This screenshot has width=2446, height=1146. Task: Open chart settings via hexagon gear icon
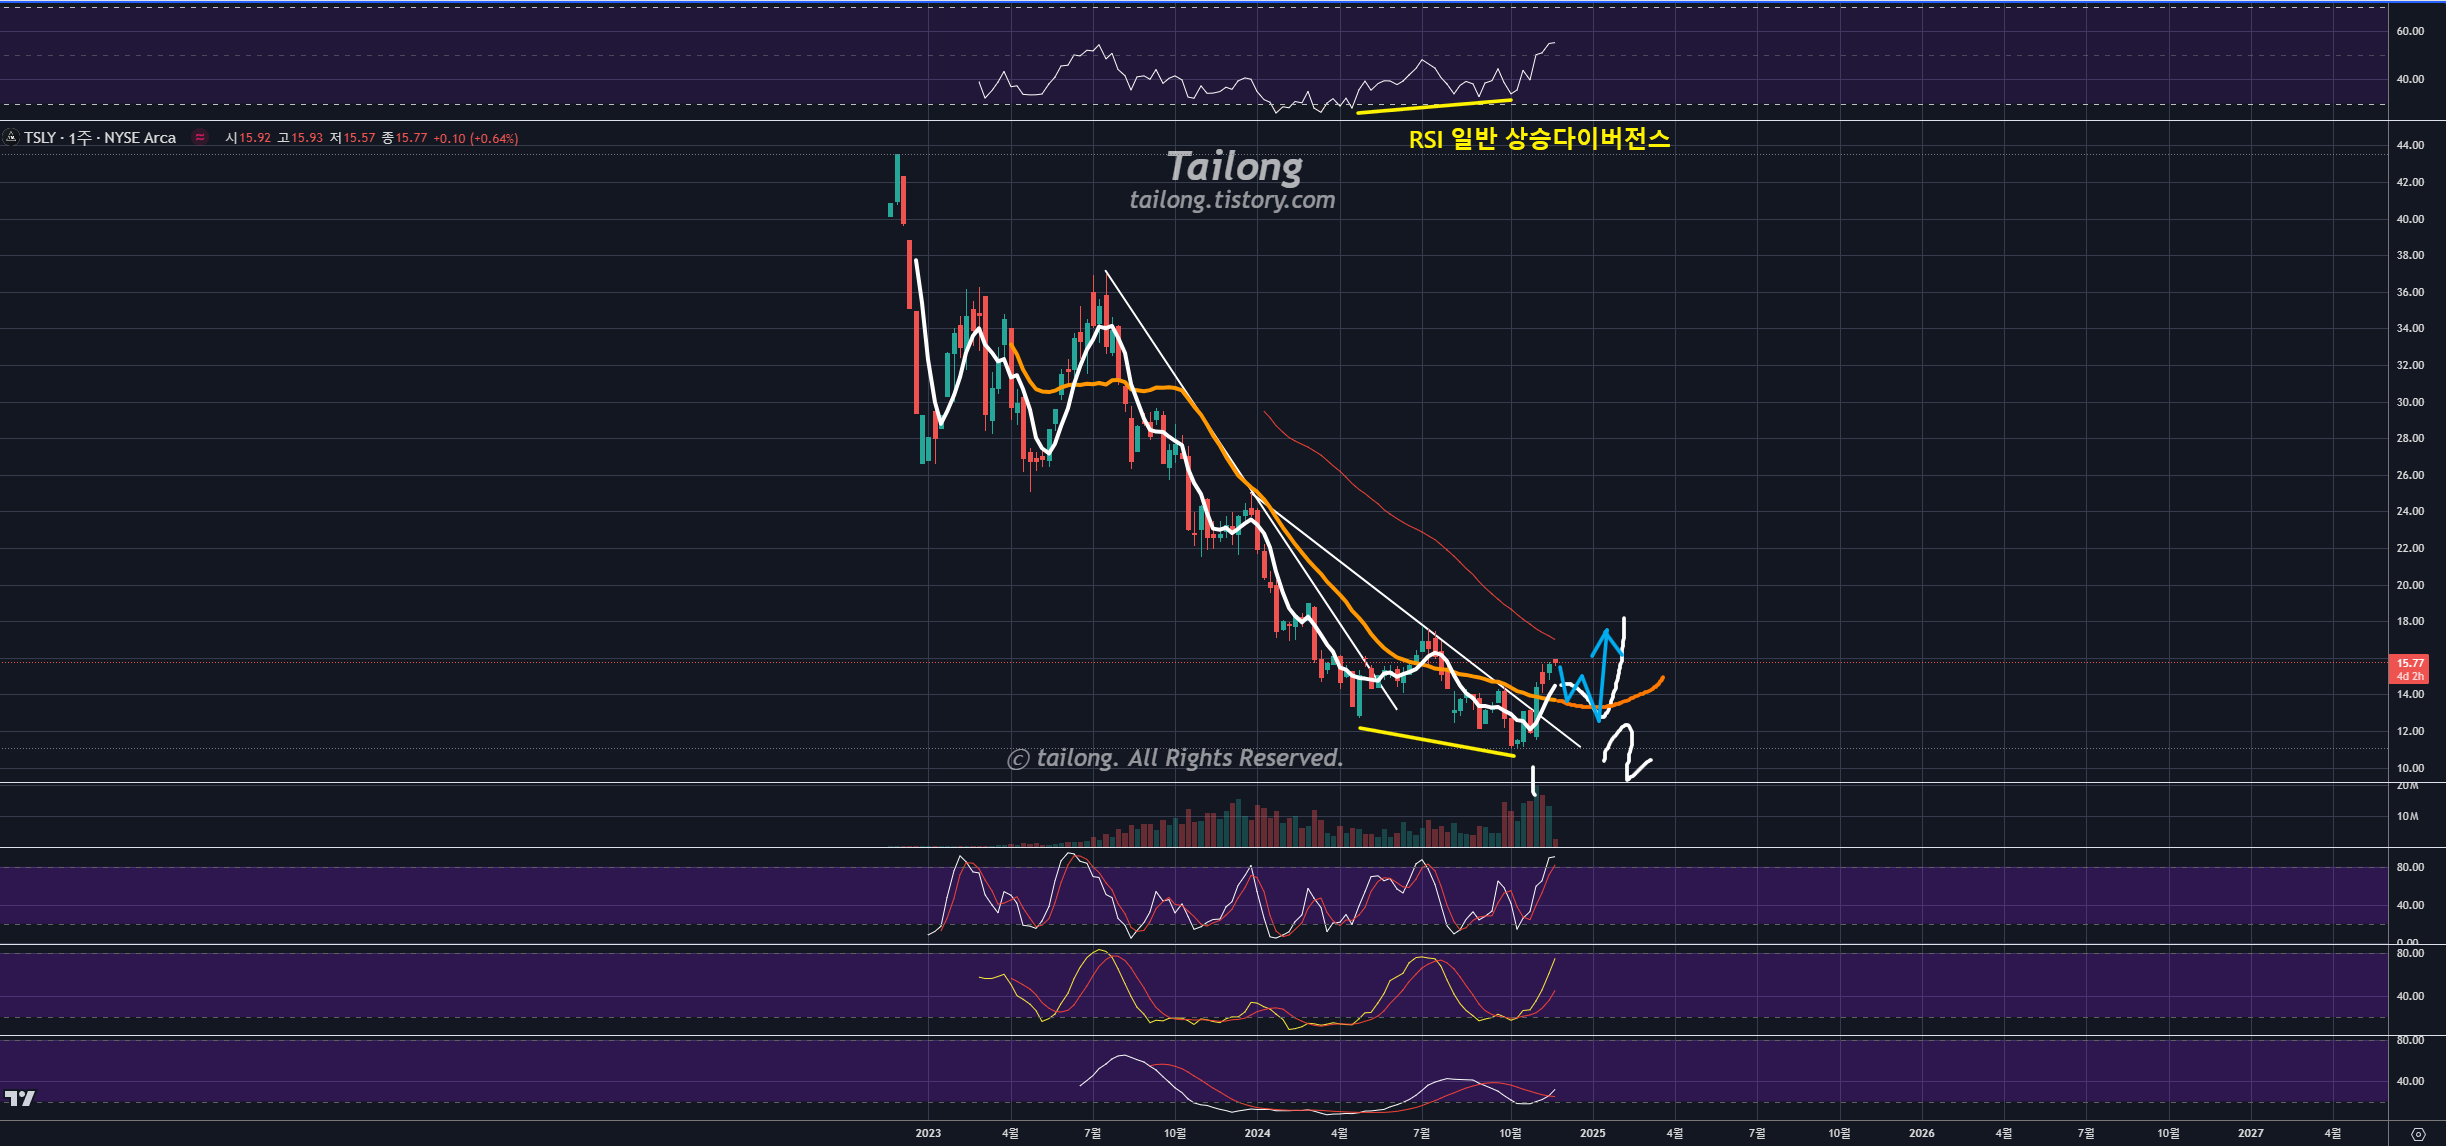[2417, 1133]
